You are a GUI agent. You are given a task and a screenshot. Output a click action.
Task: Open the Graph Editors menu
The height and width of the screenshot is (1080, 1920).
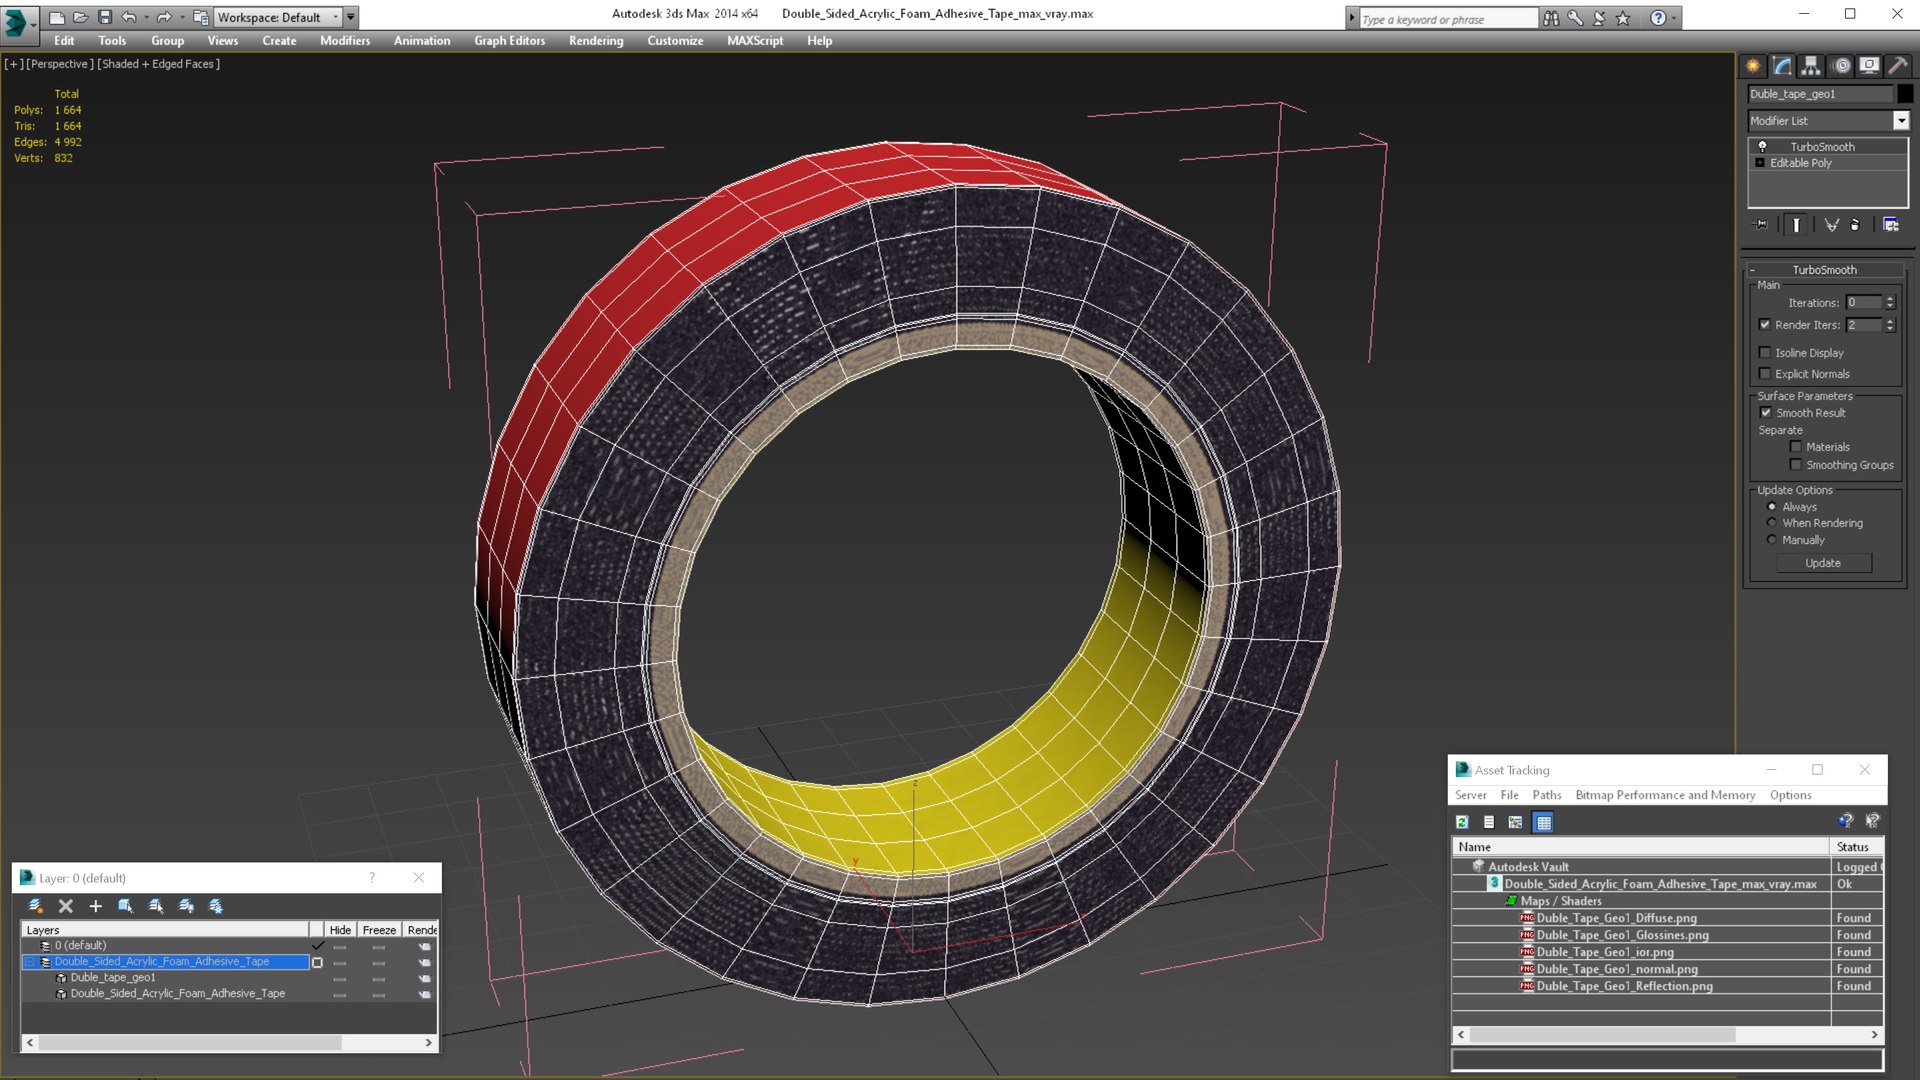pyautogui.click(x=509, y=41)
